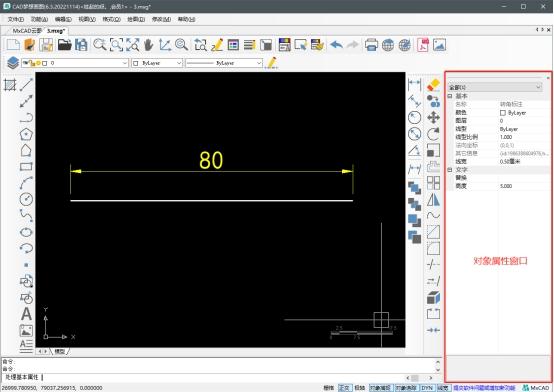Click the ByLayer color swatch in properties panel
The width and height of the screenshot is (554, 392).
coord(503,113)
